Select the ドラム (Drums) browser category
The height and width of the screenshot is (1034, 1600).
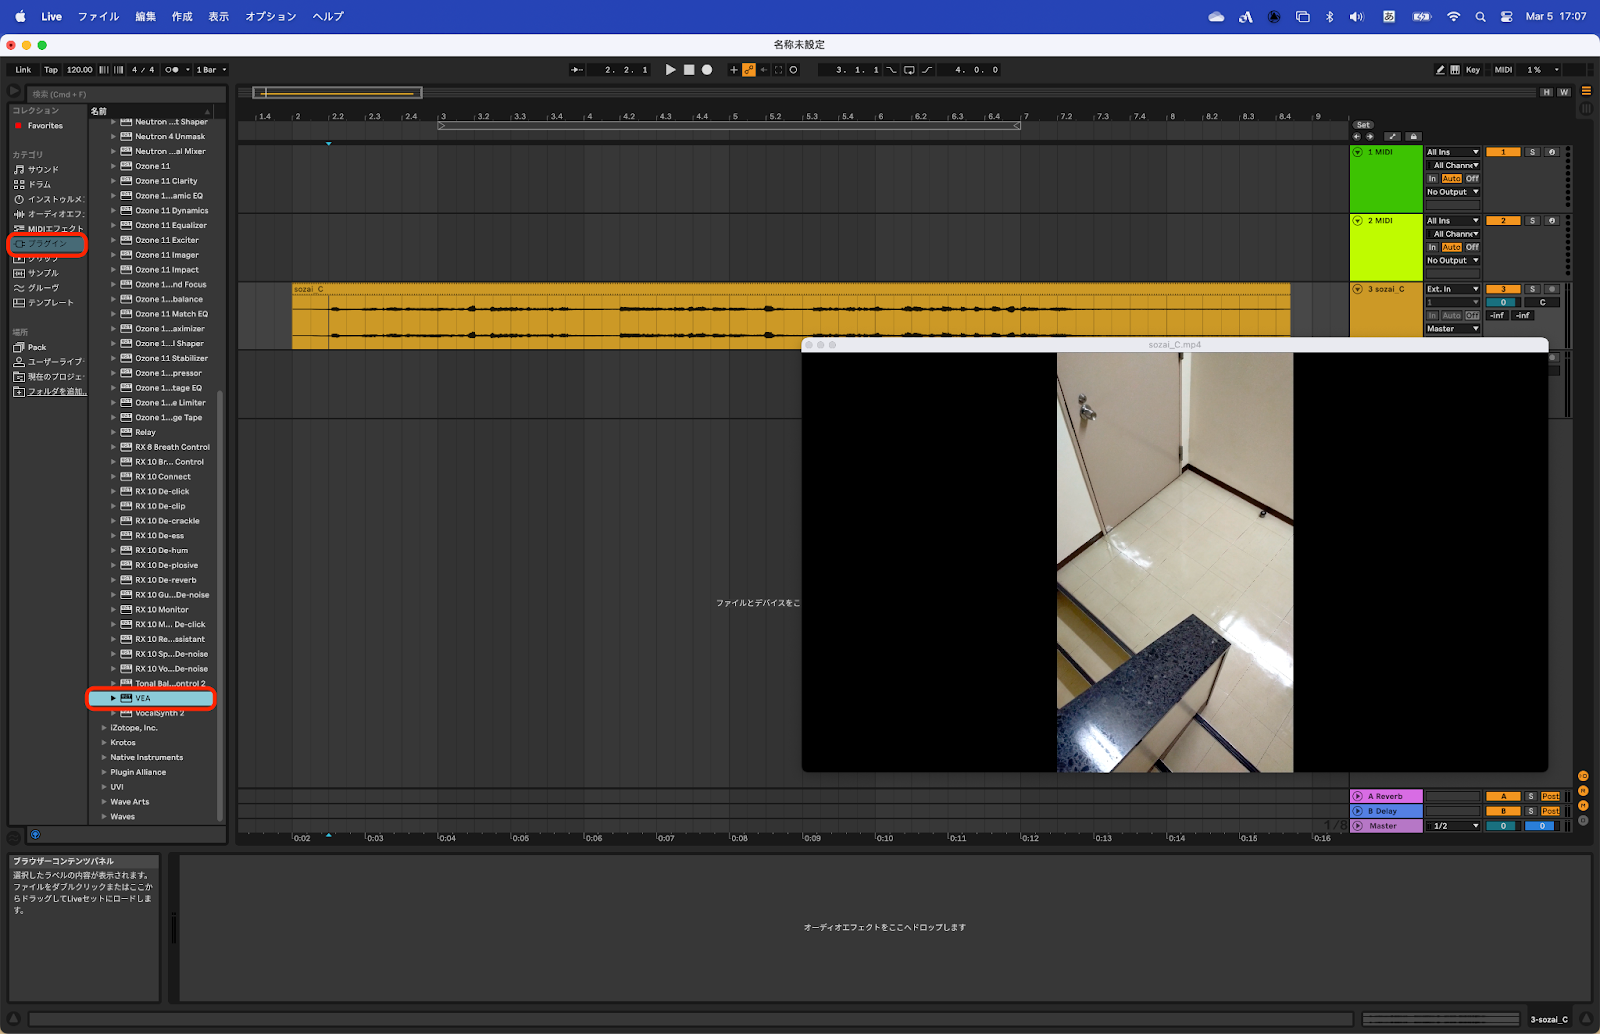39,185
